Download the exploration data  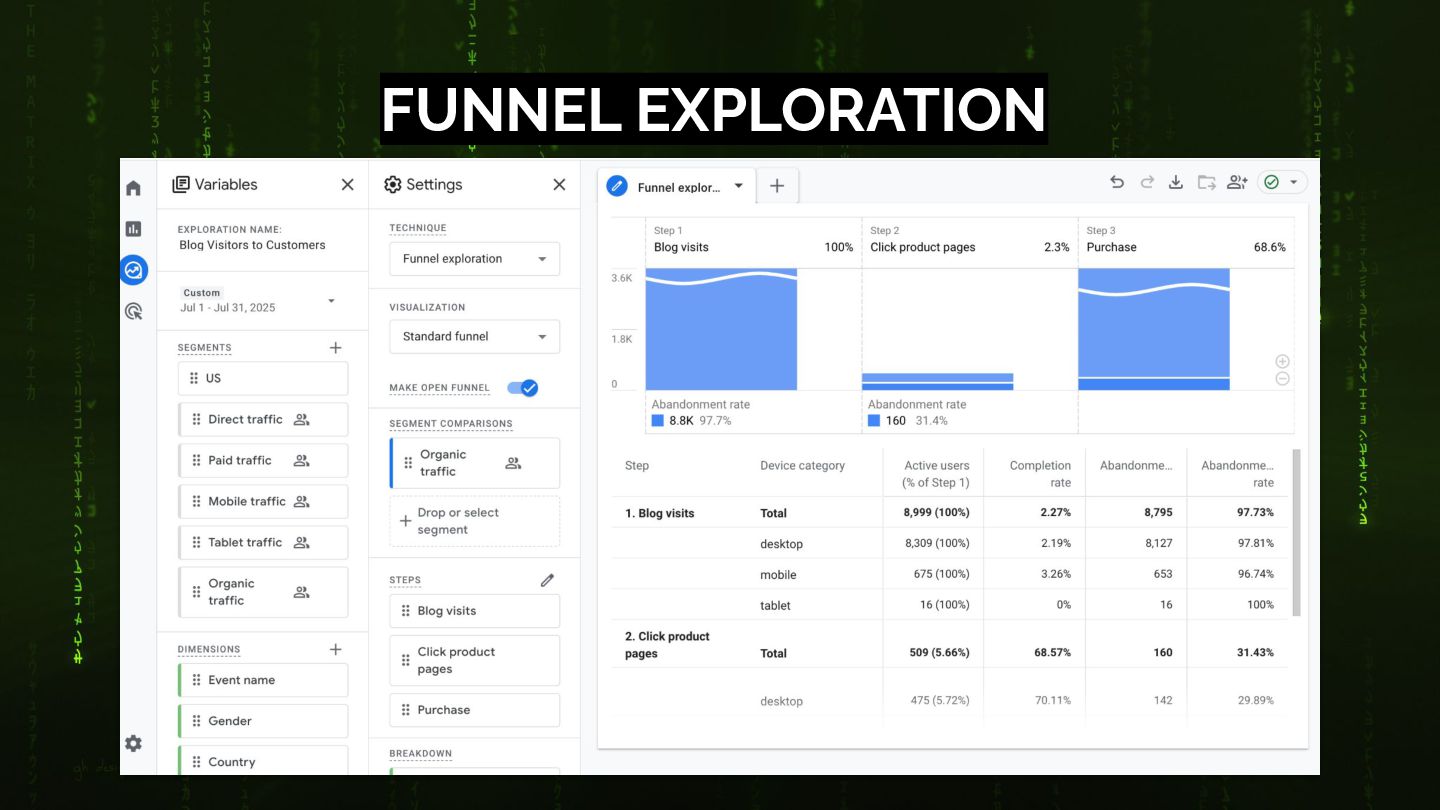click(1176, 182)
